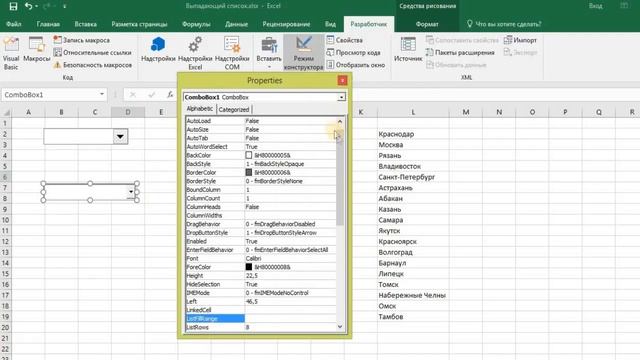Screen dimensions: 640x360
Task: Switch to the Review (Рецензирование) tab
Action: pyautogui.click(x=286, y=24)
